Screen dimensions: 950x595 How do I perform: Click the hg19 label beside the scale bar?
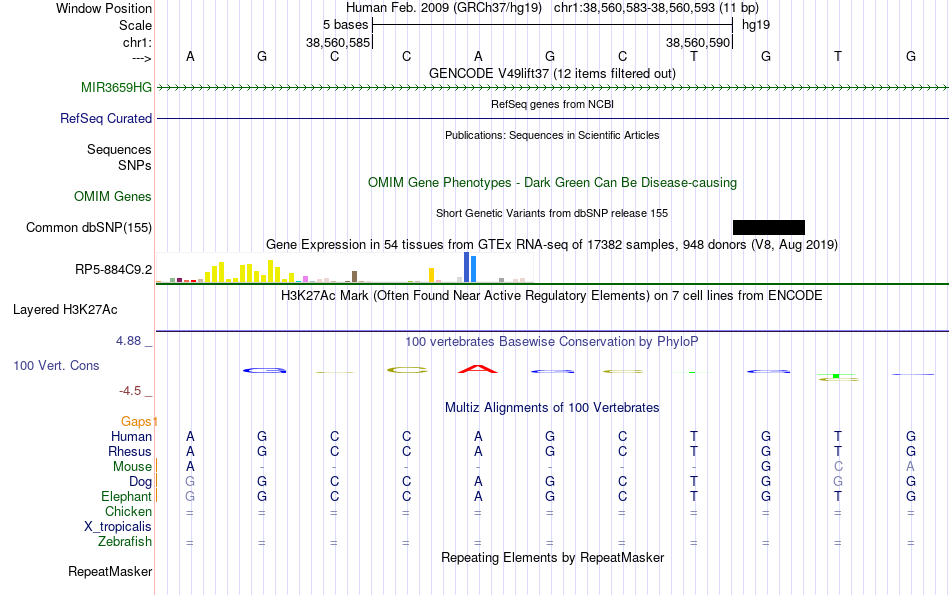[x=756, y=25]
